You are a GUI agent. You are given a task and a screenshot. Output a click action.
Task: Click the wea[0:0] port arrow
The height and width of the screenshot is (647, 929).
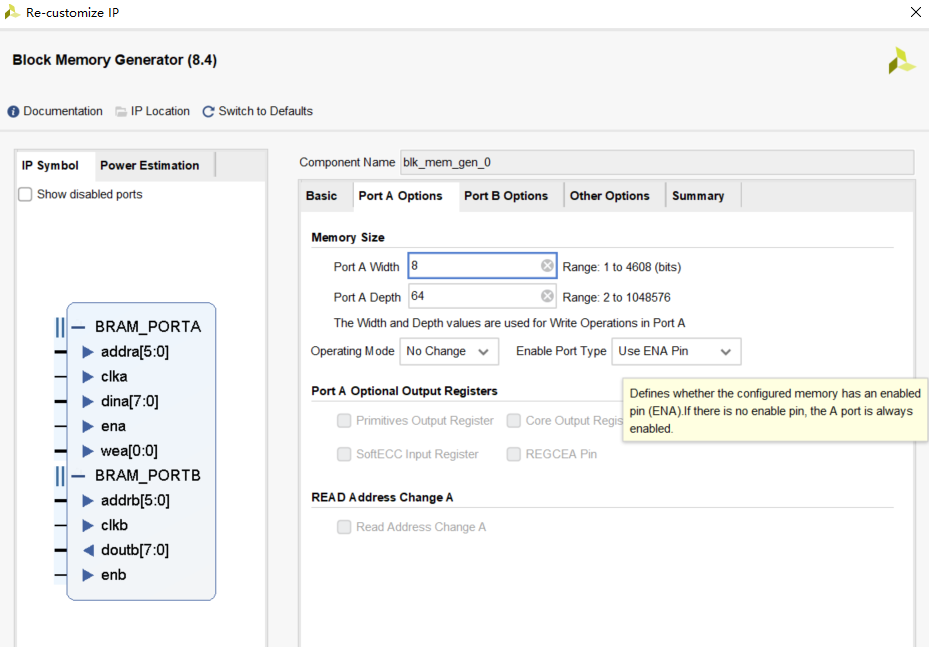click(x=88, y=451)
